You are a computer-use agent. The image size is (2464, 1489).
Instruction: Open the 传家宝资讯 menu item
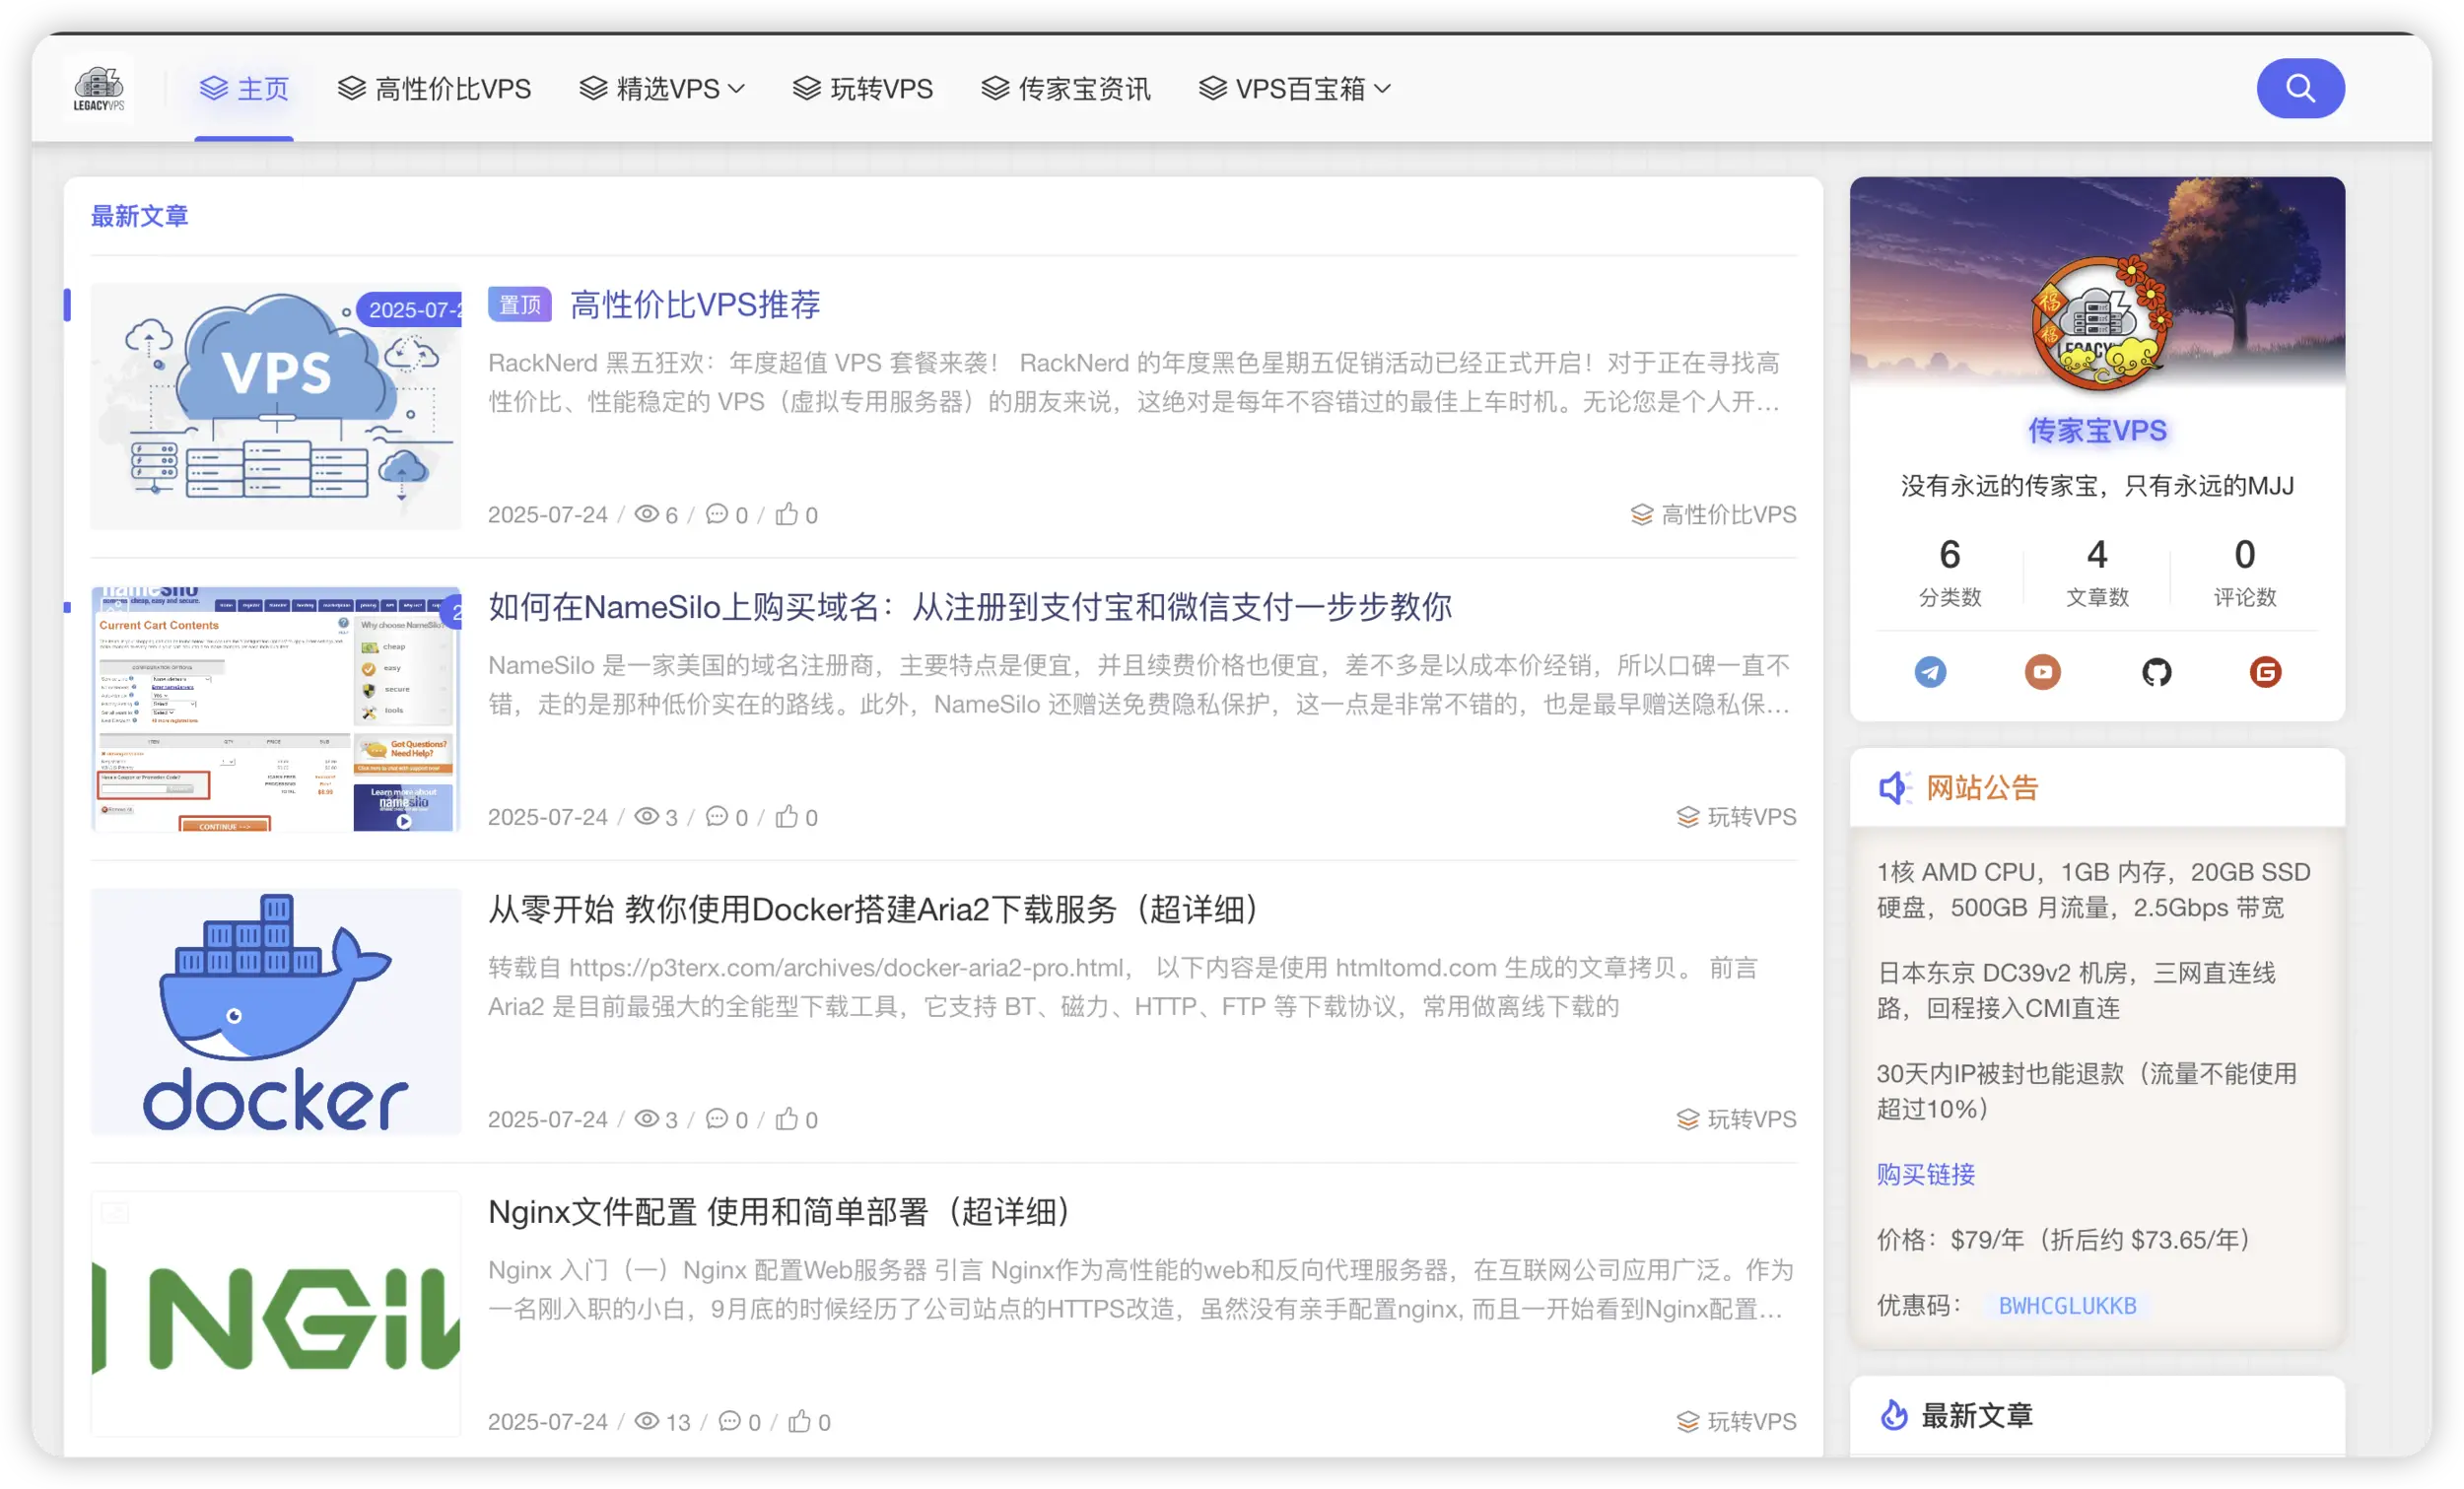click(1065, 88)
